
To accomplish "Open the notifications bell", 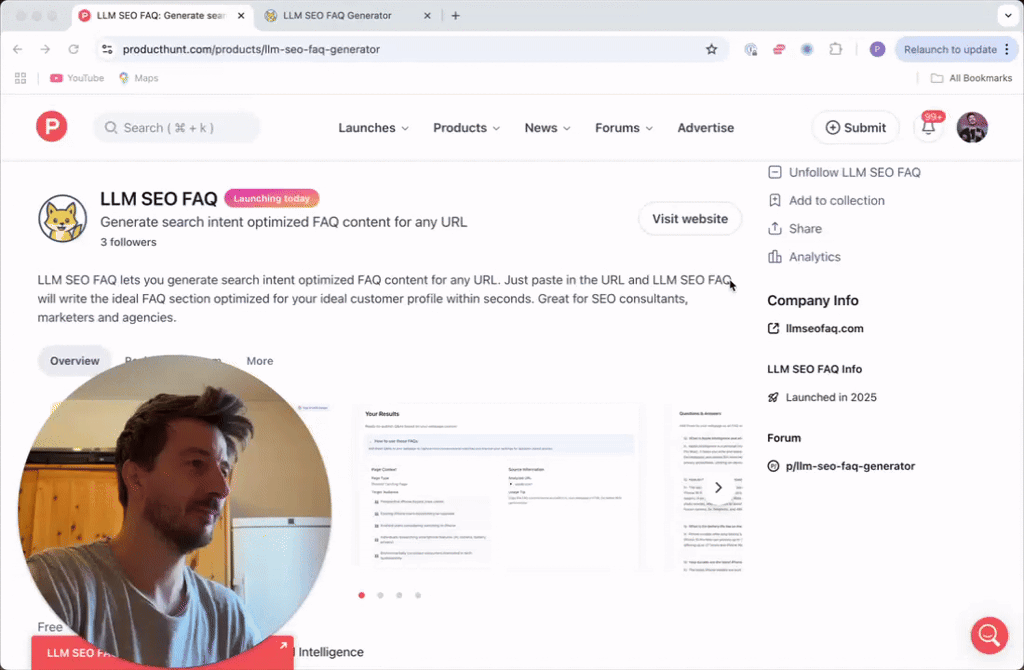I will click(928, 127).
